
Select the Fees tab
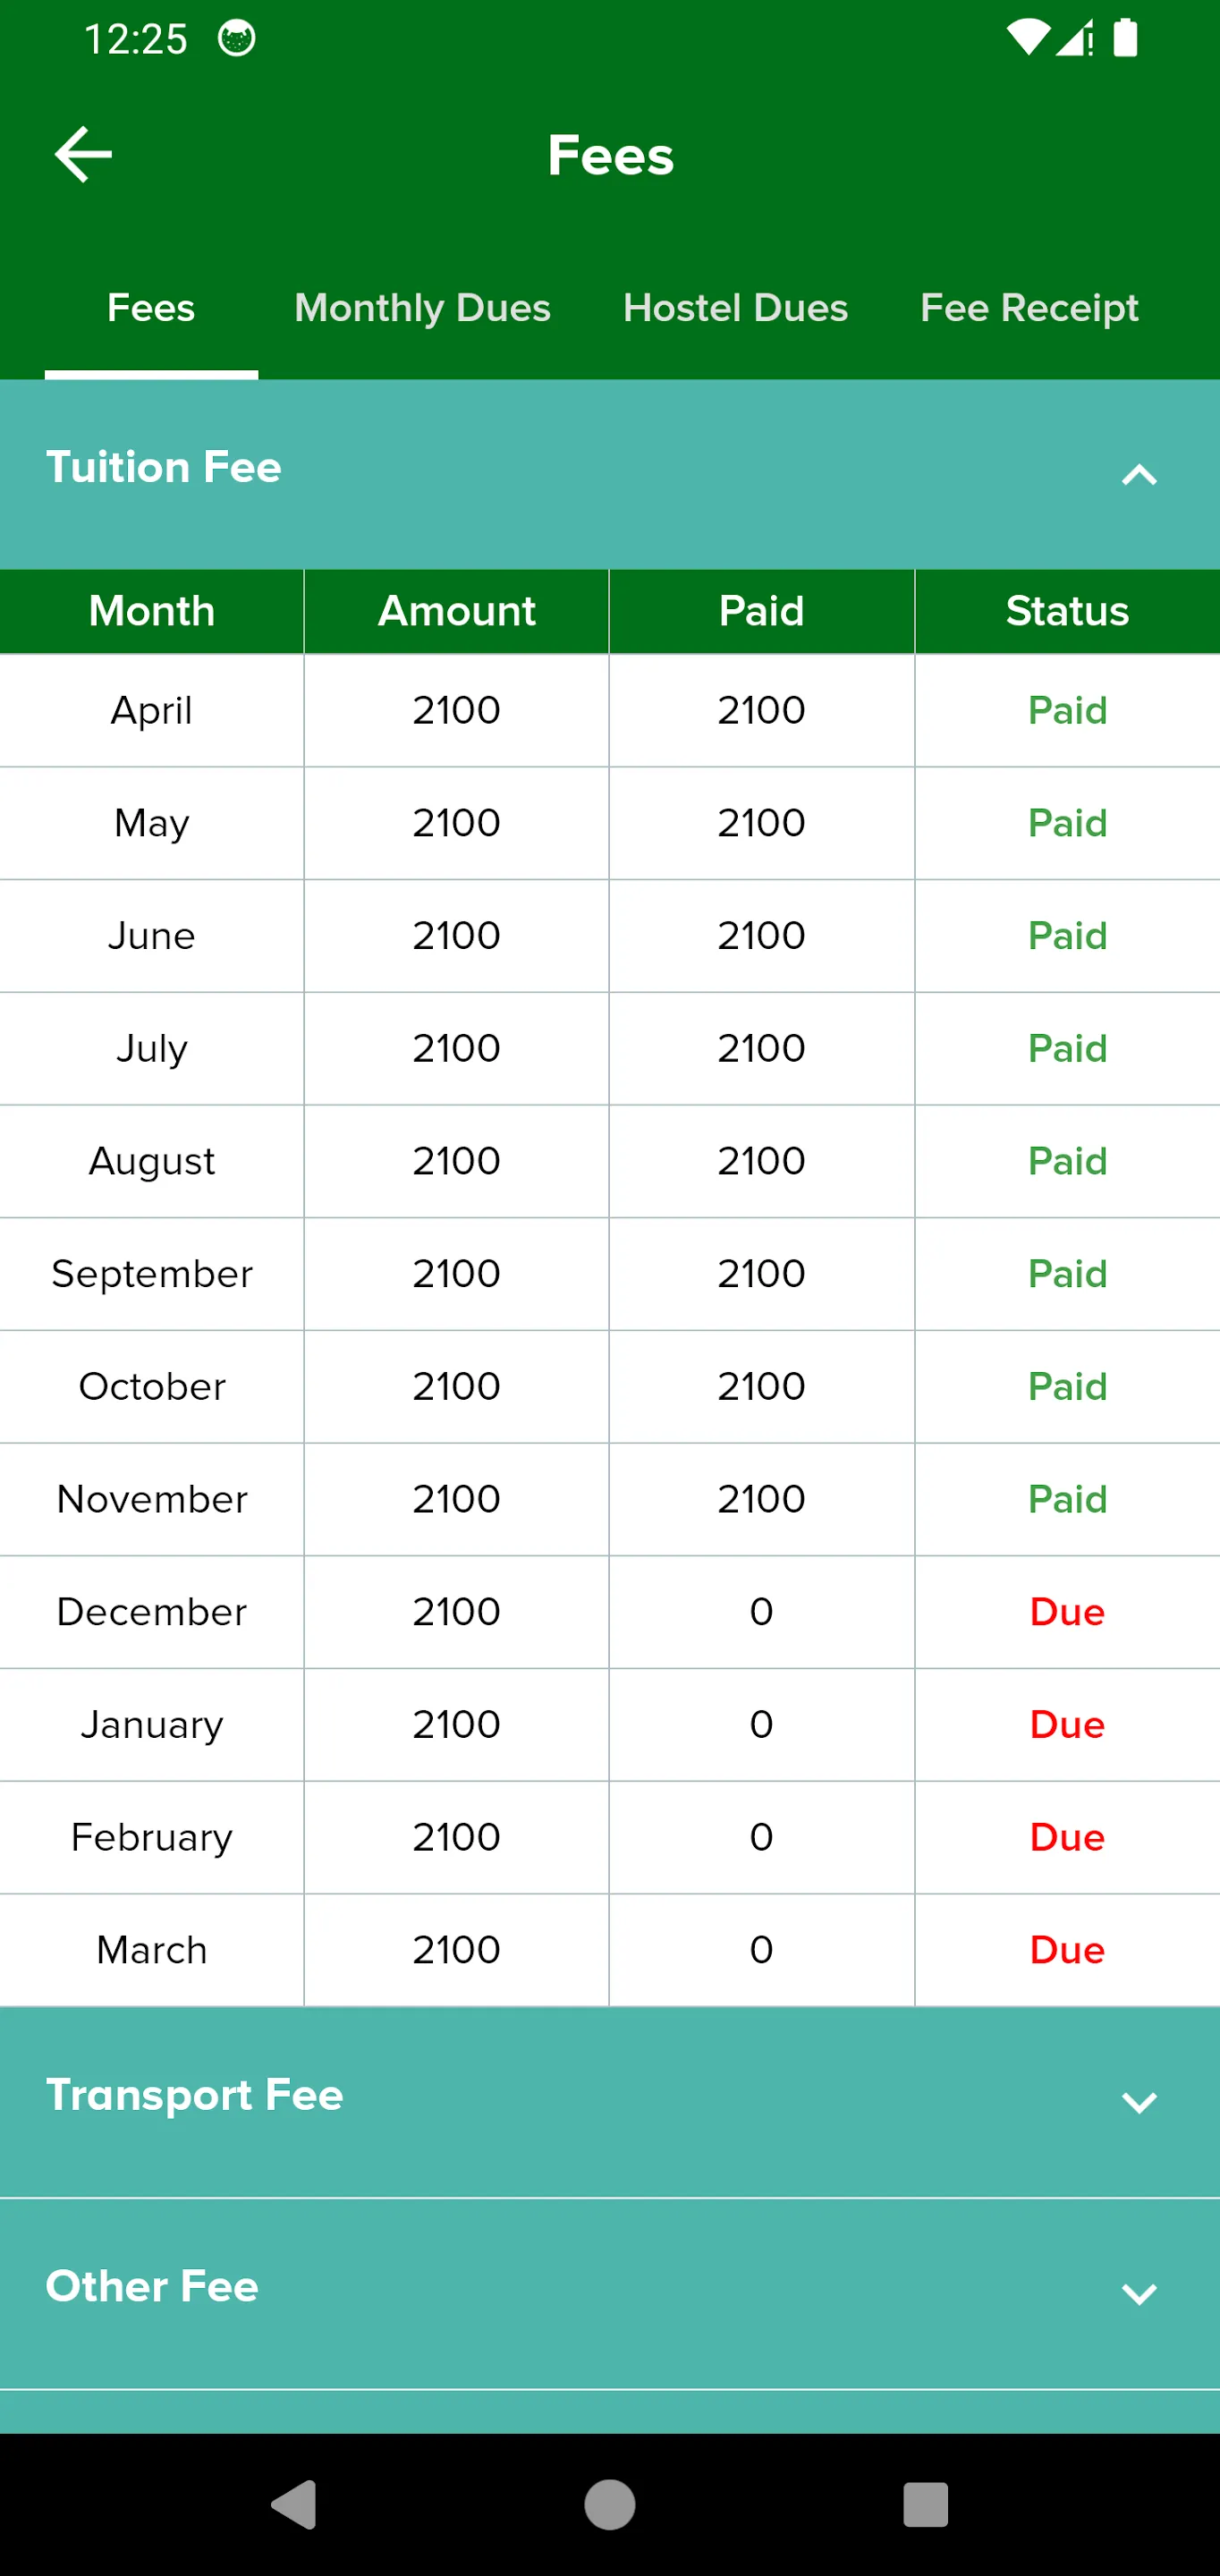click(x=151, y=308)
